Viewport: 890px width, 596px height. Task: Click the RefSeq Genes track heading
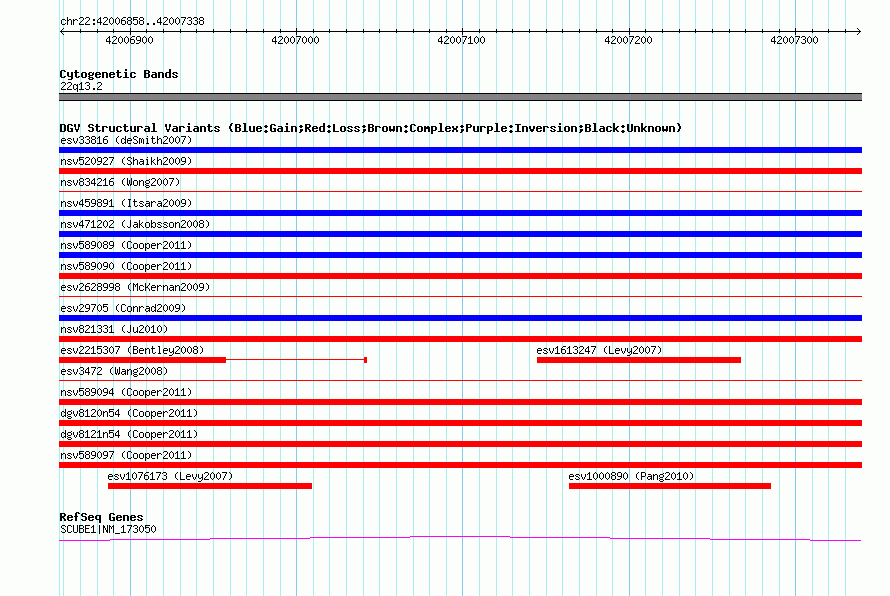[102, 517]
